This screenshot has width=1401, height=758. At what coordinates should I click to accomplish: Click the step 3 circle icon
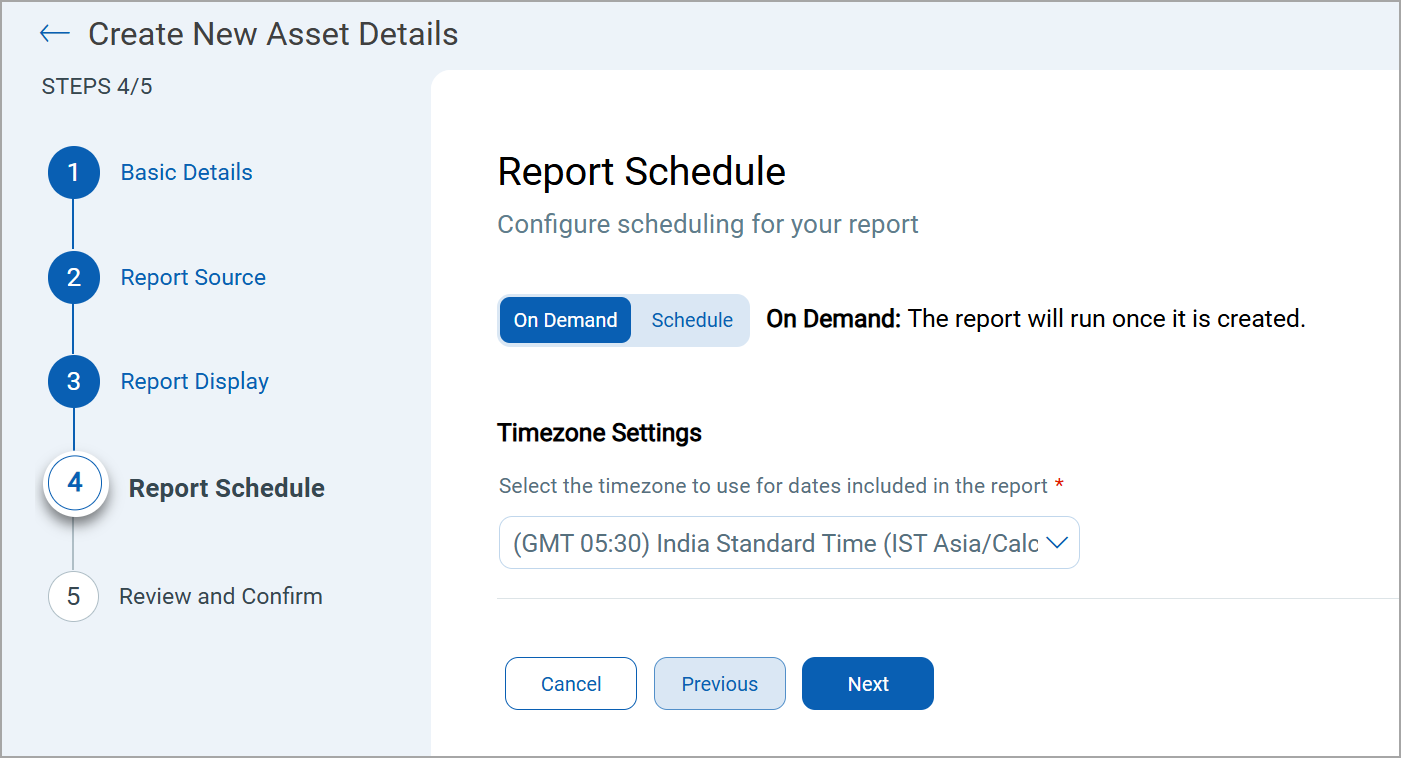coord(74,381)
